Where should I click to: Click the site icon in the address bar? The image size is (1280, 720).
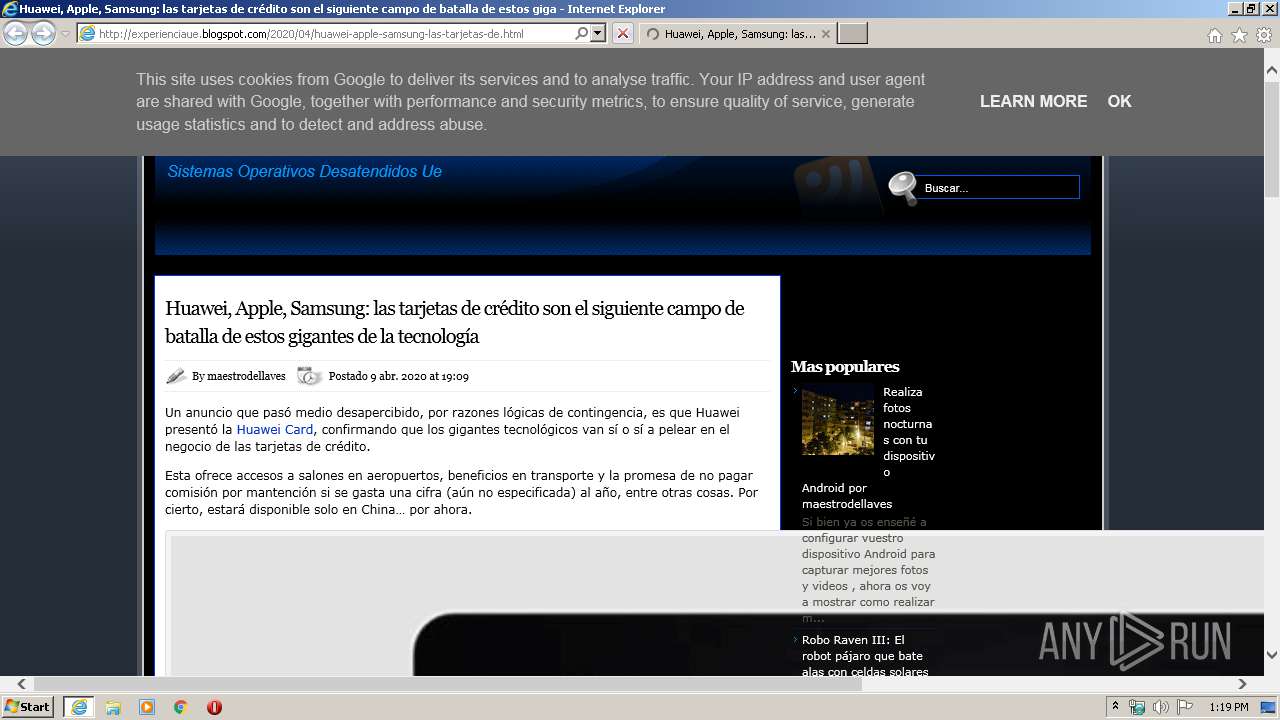pyautogui.click(x=88, y=34)
